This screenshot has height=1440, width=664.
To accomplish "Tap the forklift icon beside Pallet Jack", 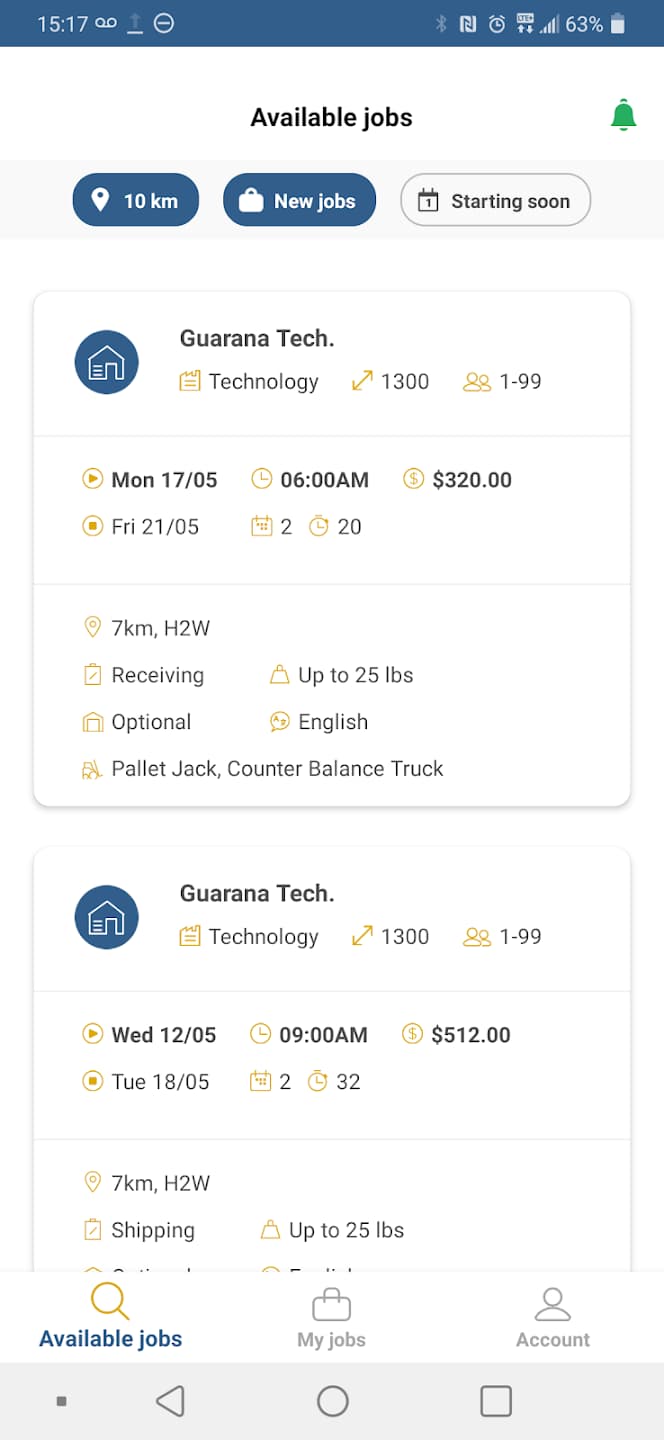I will [x=92, y=768].
